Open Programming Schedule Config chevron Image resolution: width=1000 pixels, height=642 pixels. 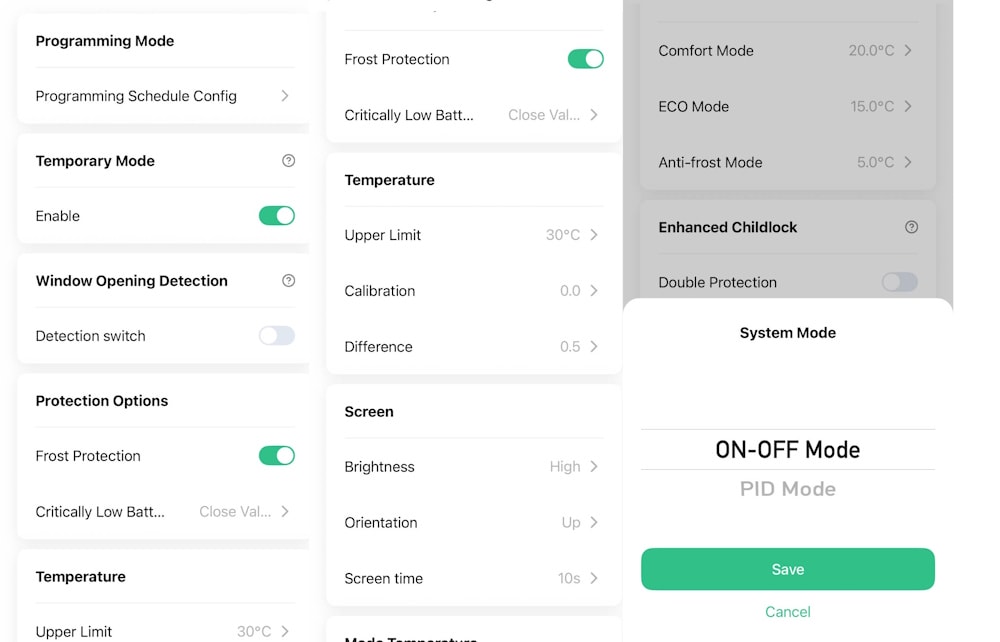click(x=285, y=96)
